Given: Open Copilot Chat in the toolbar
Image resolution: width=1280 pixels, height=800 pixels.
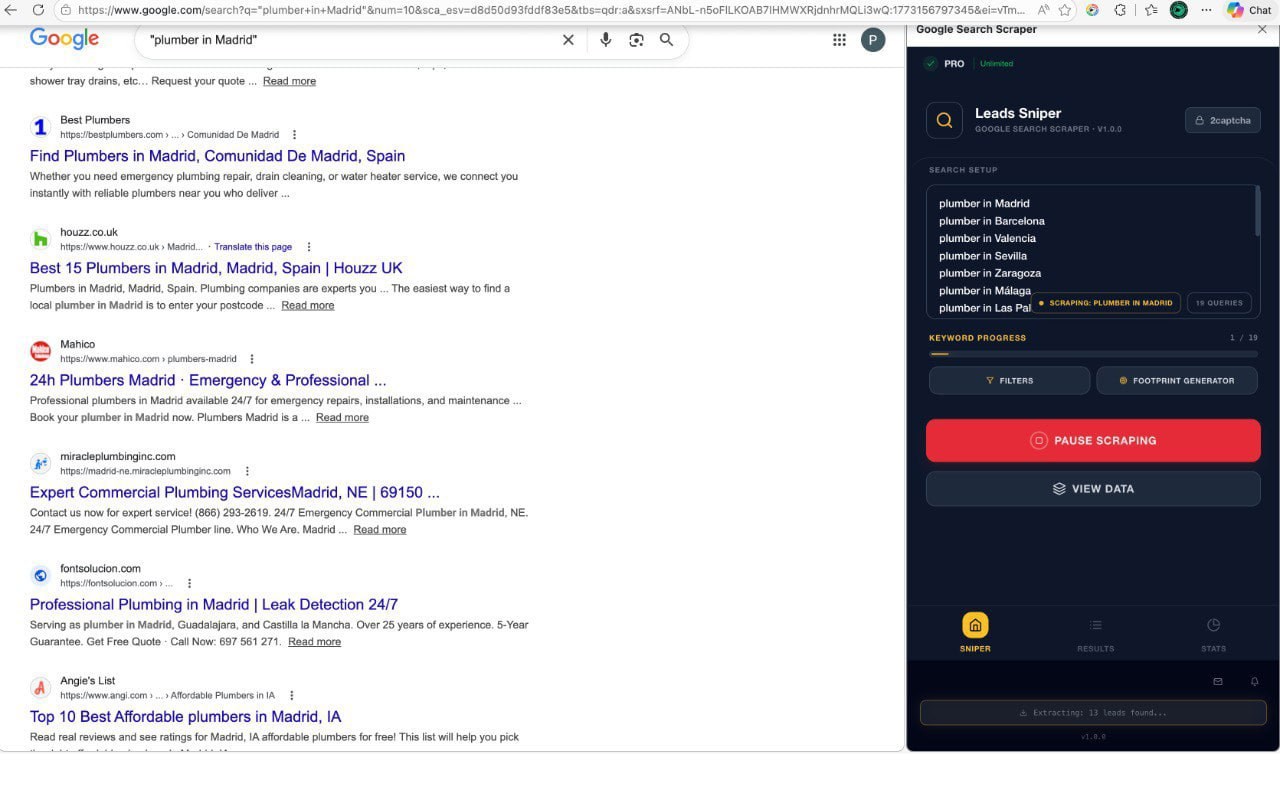Looking at the screenshot, I should [1249, 10].
